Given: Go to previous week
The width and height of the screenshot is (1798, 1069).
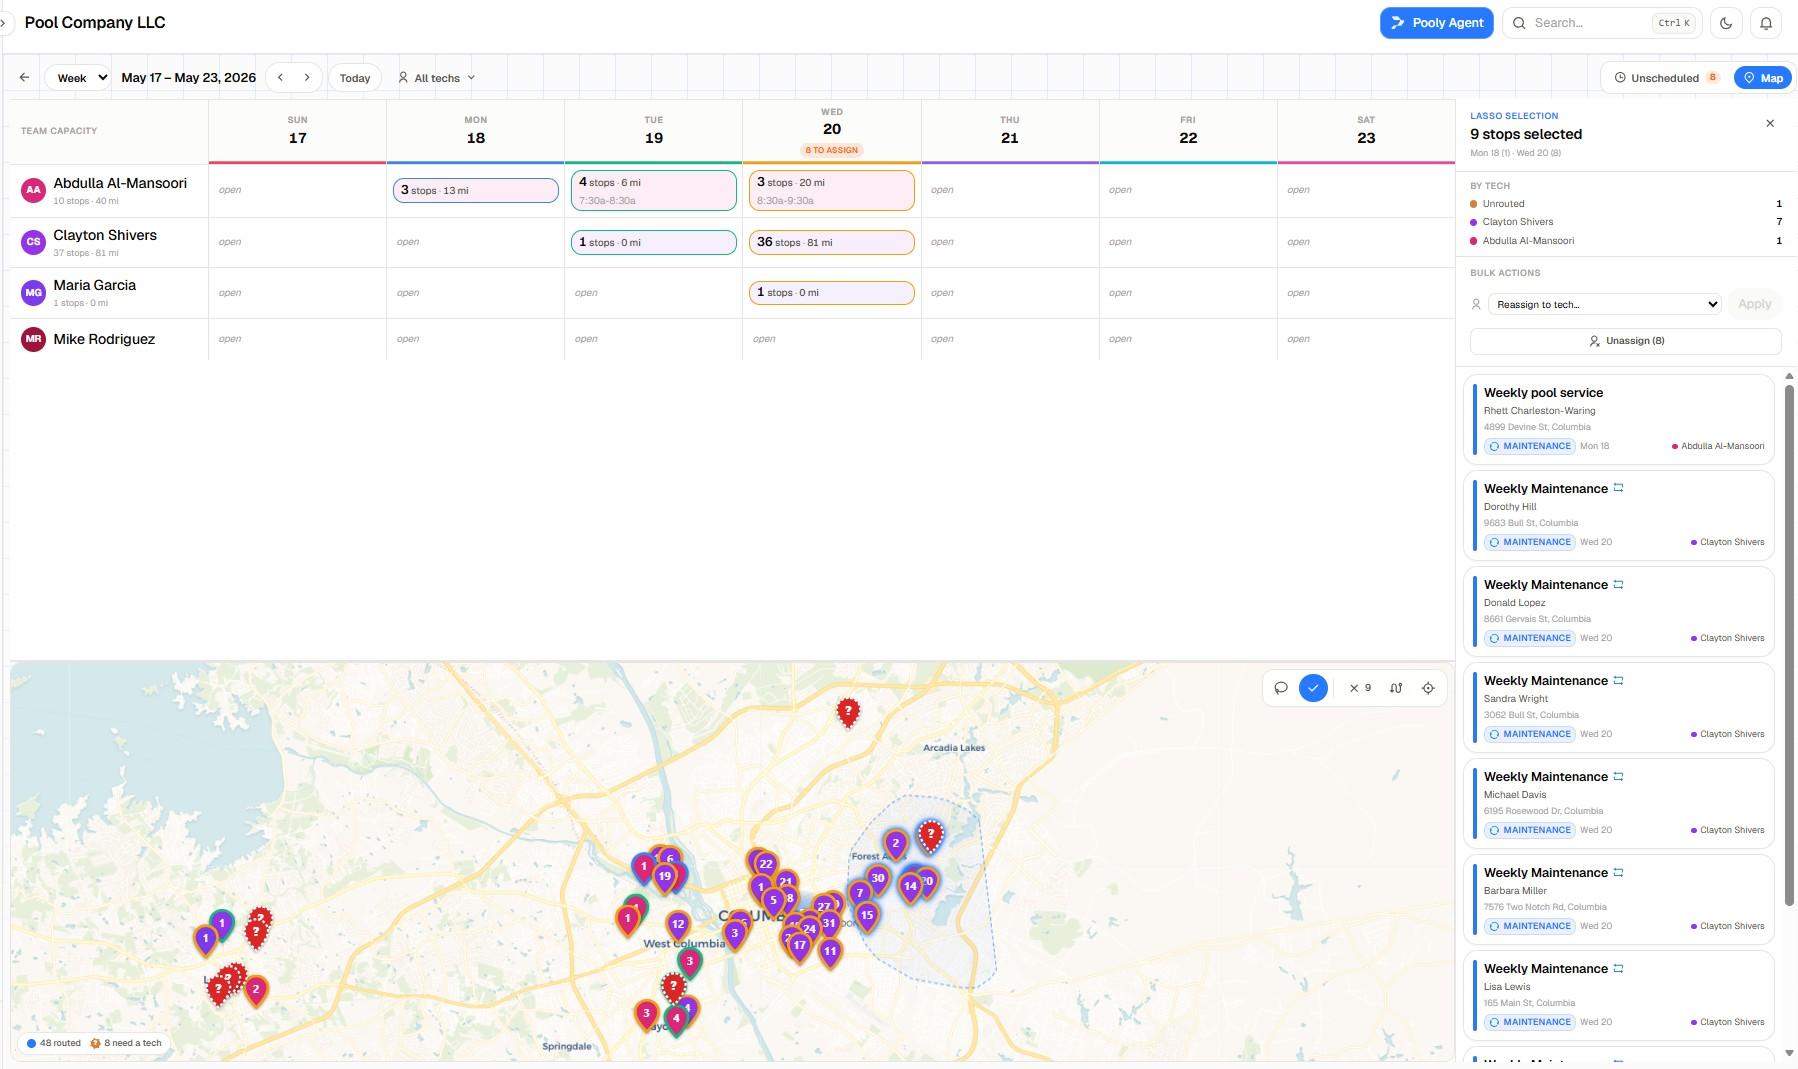Looking at the screenshot, I should (x=280, y=77).
